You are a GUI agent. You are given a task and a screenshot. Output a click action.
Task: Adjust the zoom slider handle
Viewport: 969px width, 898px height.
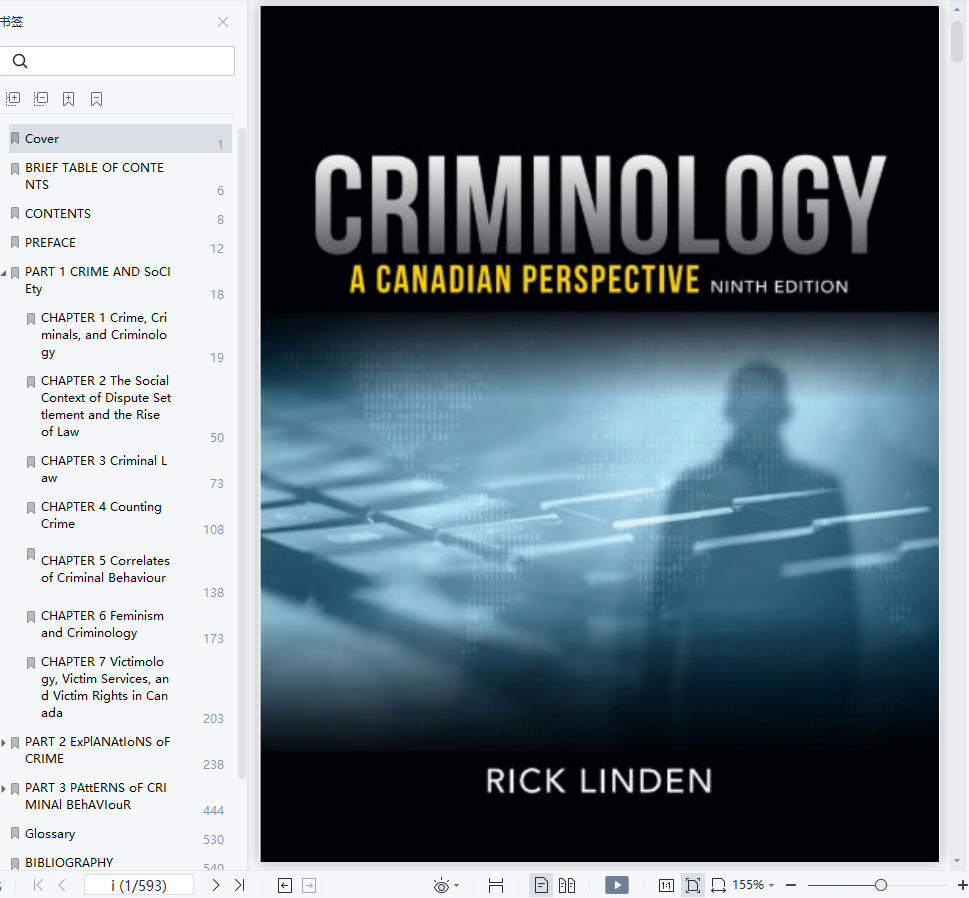tap(881, 886)
